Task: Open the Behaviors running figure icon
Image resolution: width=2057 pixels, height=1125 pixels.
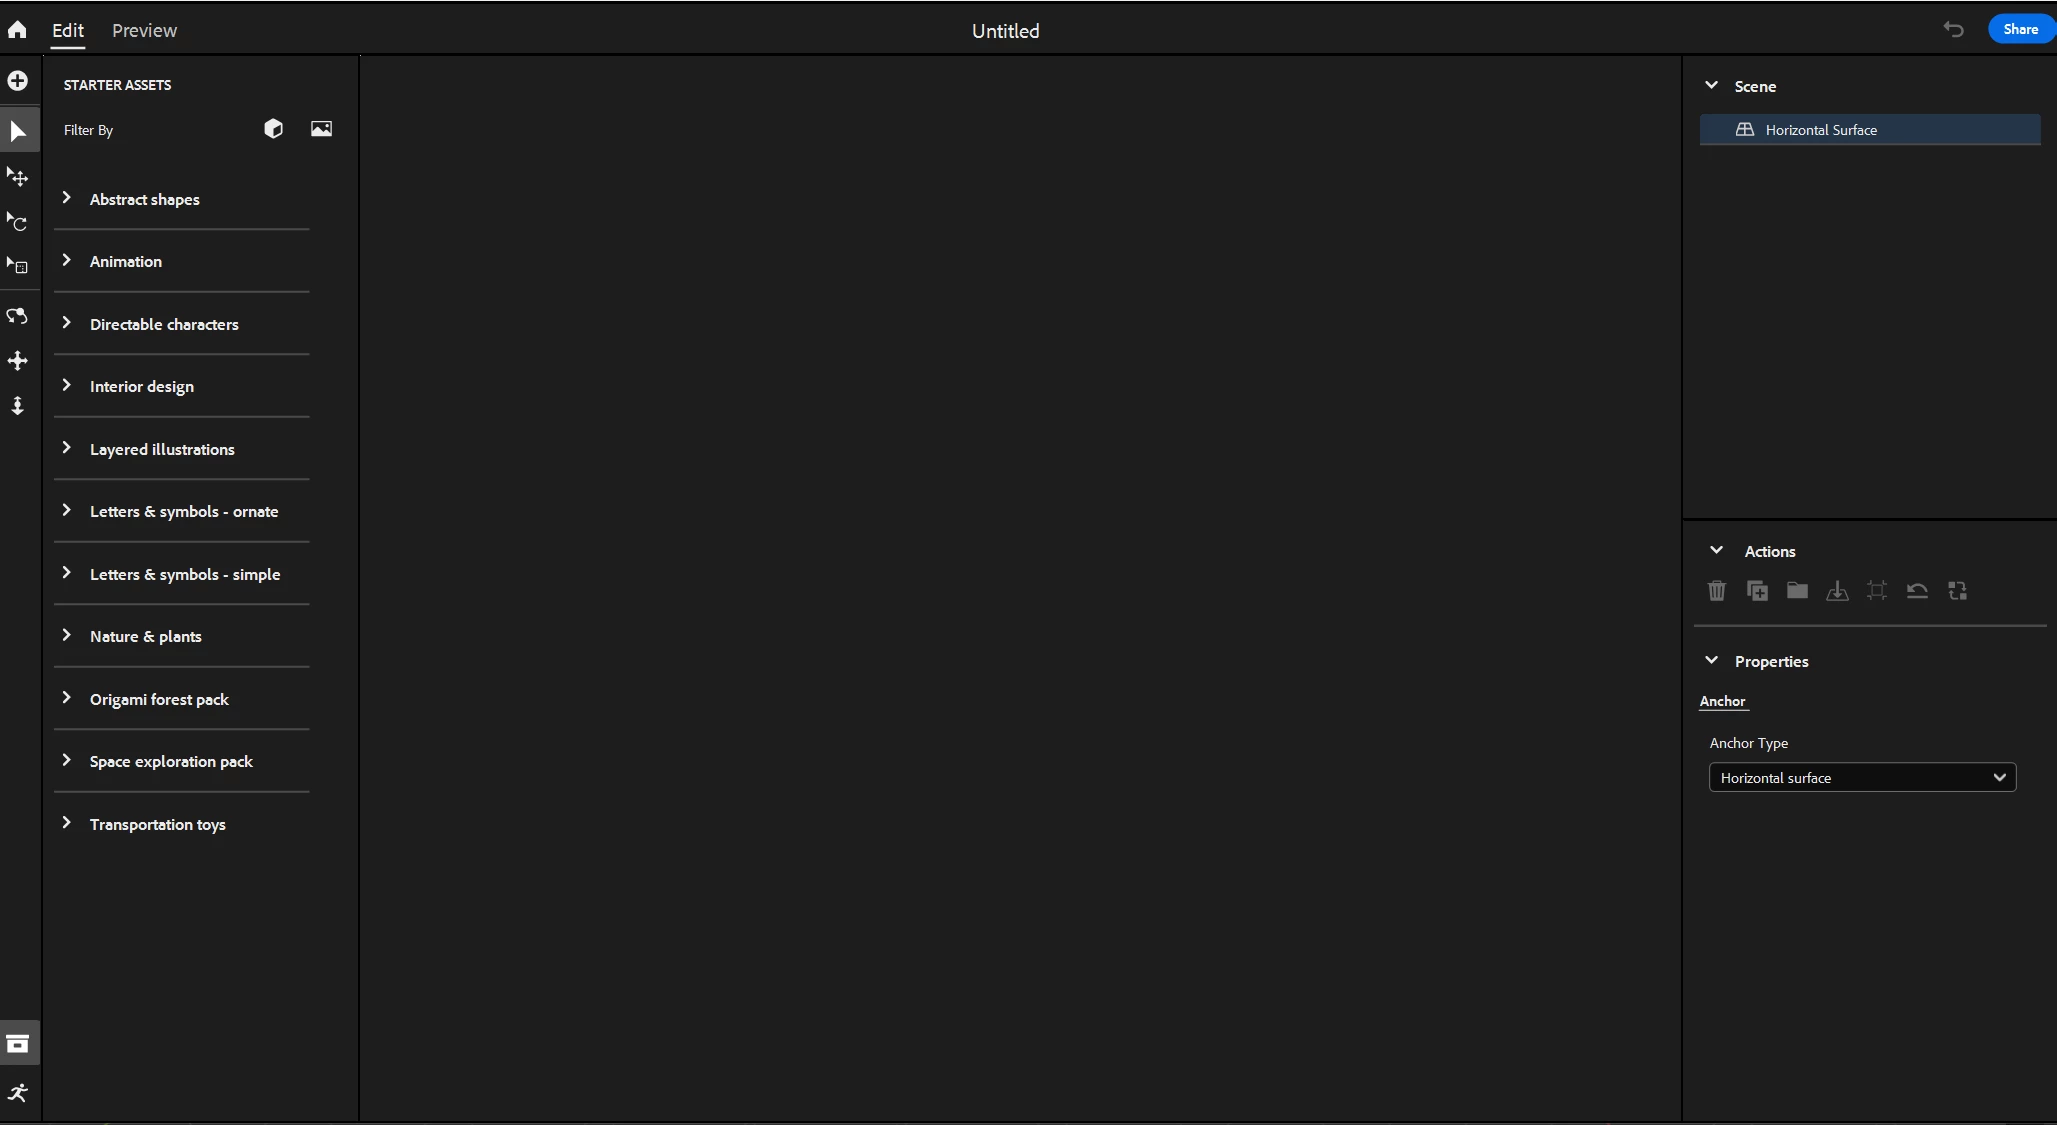Action: coord(18,1093)
